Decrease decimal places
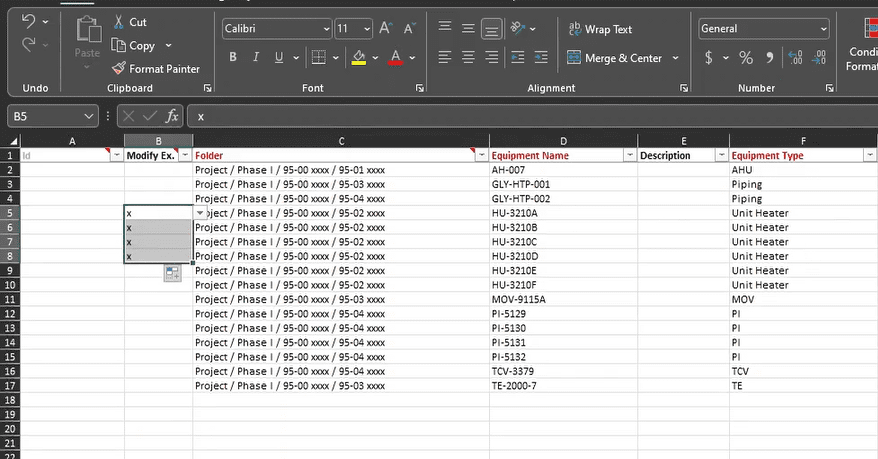878x459 pixels. coord(819,57)
